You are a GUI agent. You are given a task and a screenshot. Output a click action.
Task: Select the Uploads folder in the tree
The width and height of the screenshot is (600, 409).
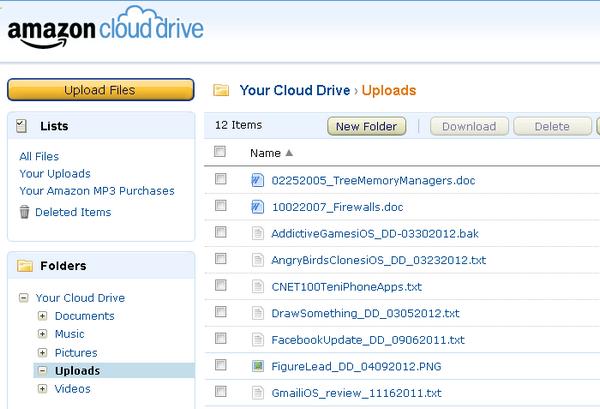click(77, 371)
